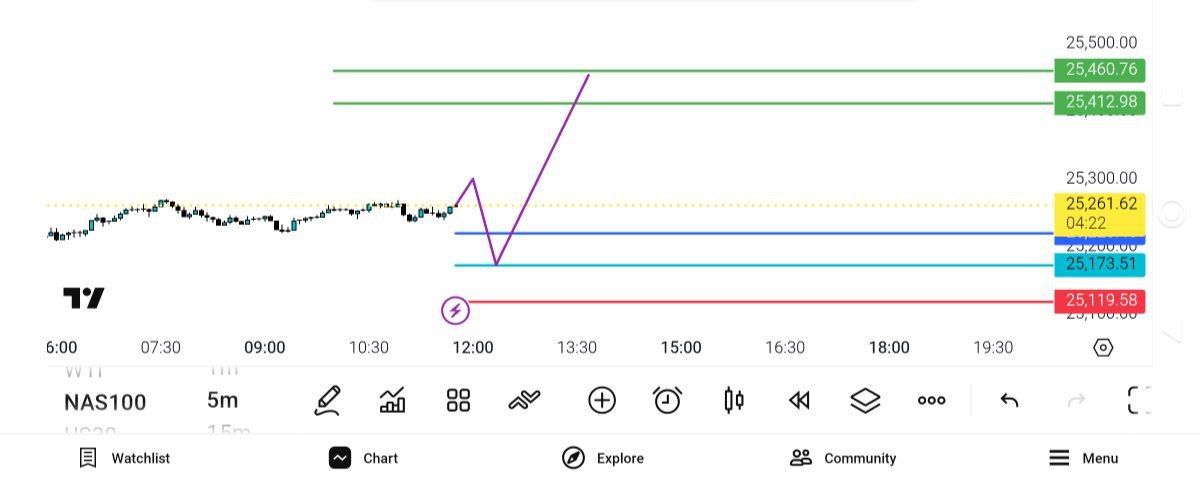Click the purple lightning event marker
Viewport: 1200px width, 483px height.
point(455,311)
